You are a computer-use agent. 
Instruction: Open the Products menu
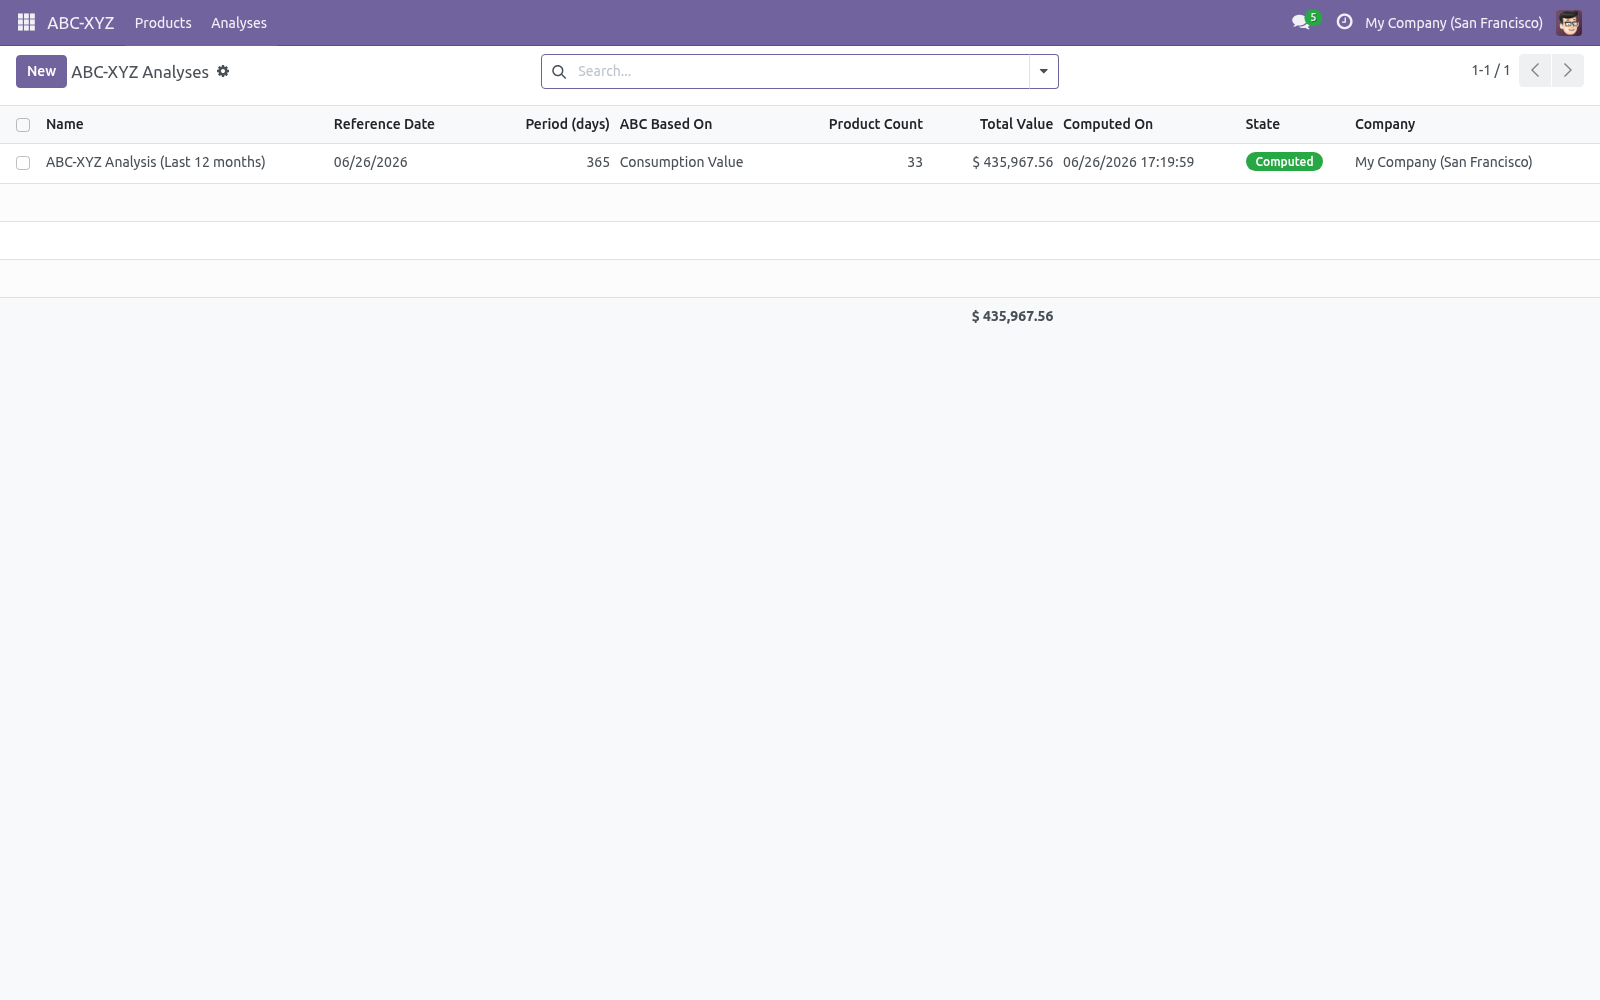[163, 22]
